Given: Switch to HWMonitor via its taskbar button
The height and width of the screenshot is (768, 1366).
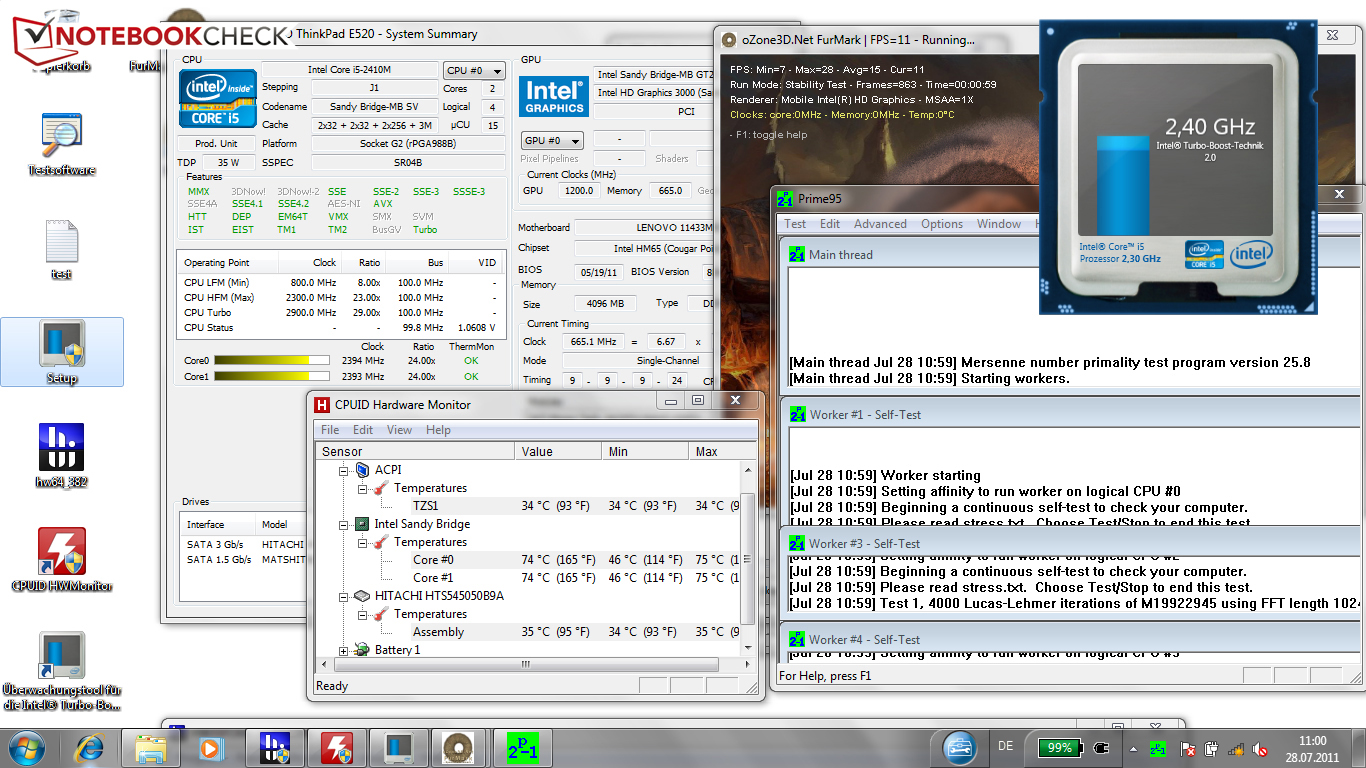Looking at the screenshot, I should (x=336, y=748).
